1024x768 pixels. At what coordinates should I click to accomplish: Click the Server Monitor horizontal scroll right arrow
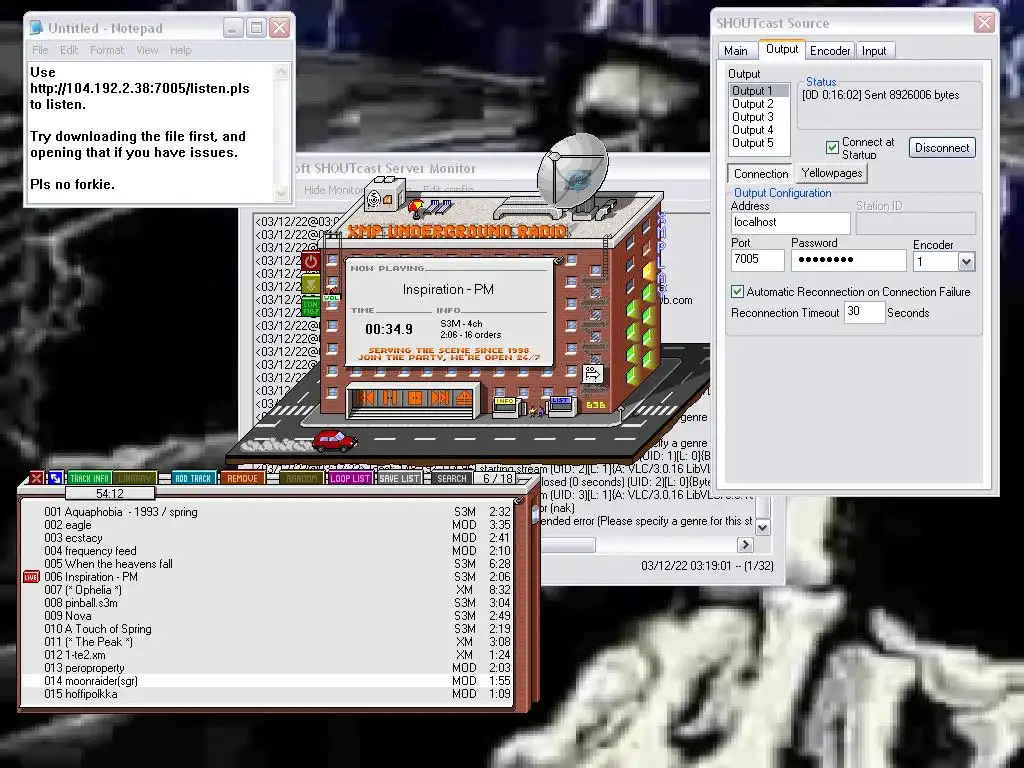click(744, 545)
